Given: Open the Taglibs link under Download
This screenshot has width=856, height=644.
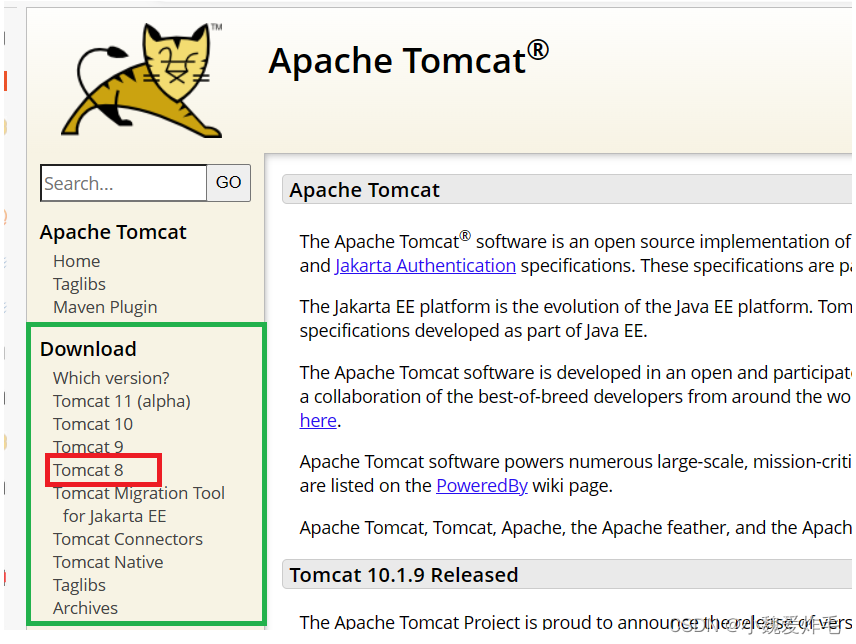Looking at the screenshot, I should tap(79, 585).
